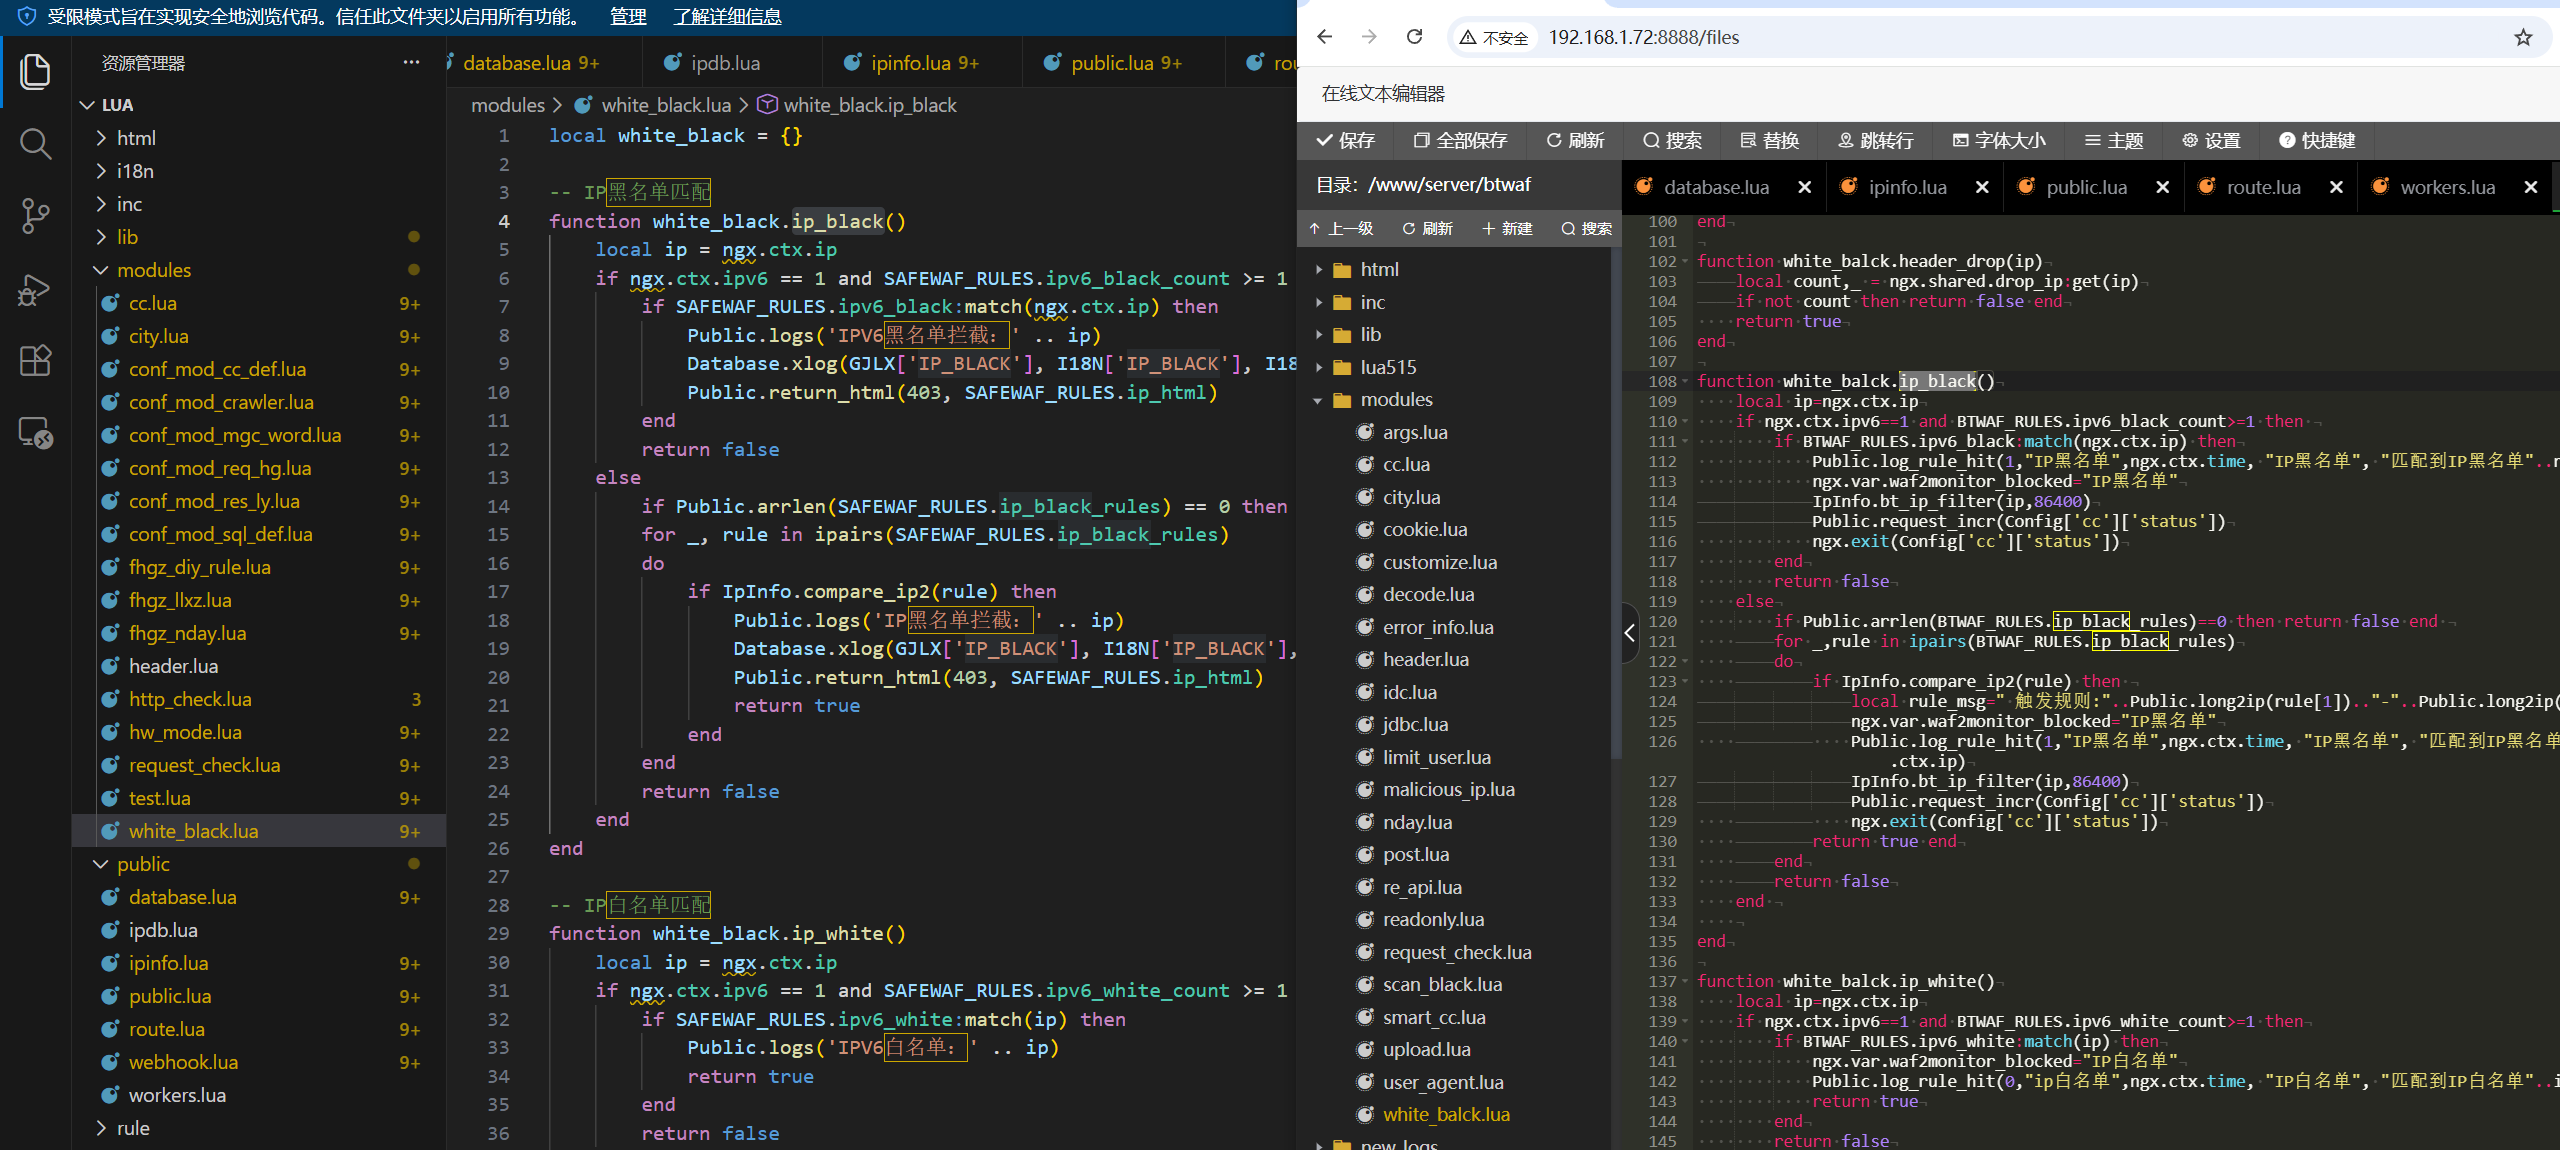This screenshot has width=2560, height=1150.
Task: Open the Search view in the activity bar
Action: (x=35, y=144)
